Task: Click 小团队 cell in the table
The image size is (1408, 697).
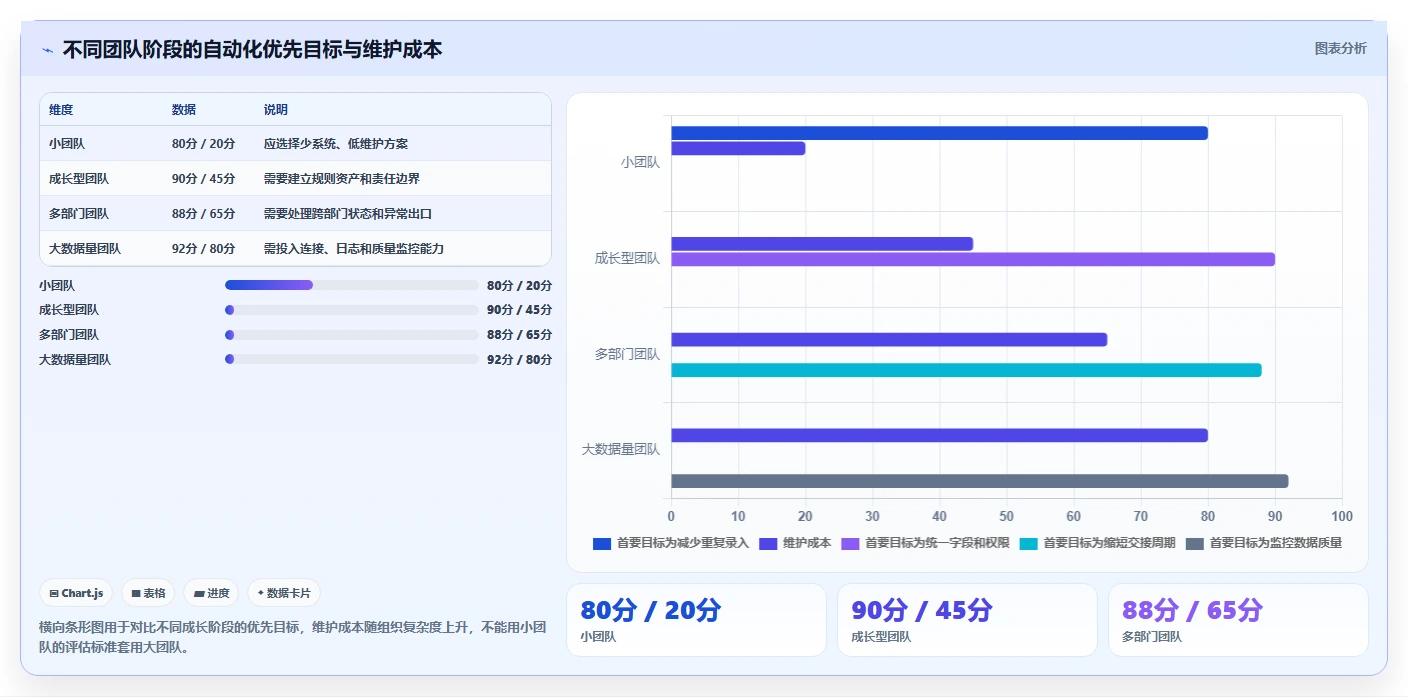Action: pos(67,144)
